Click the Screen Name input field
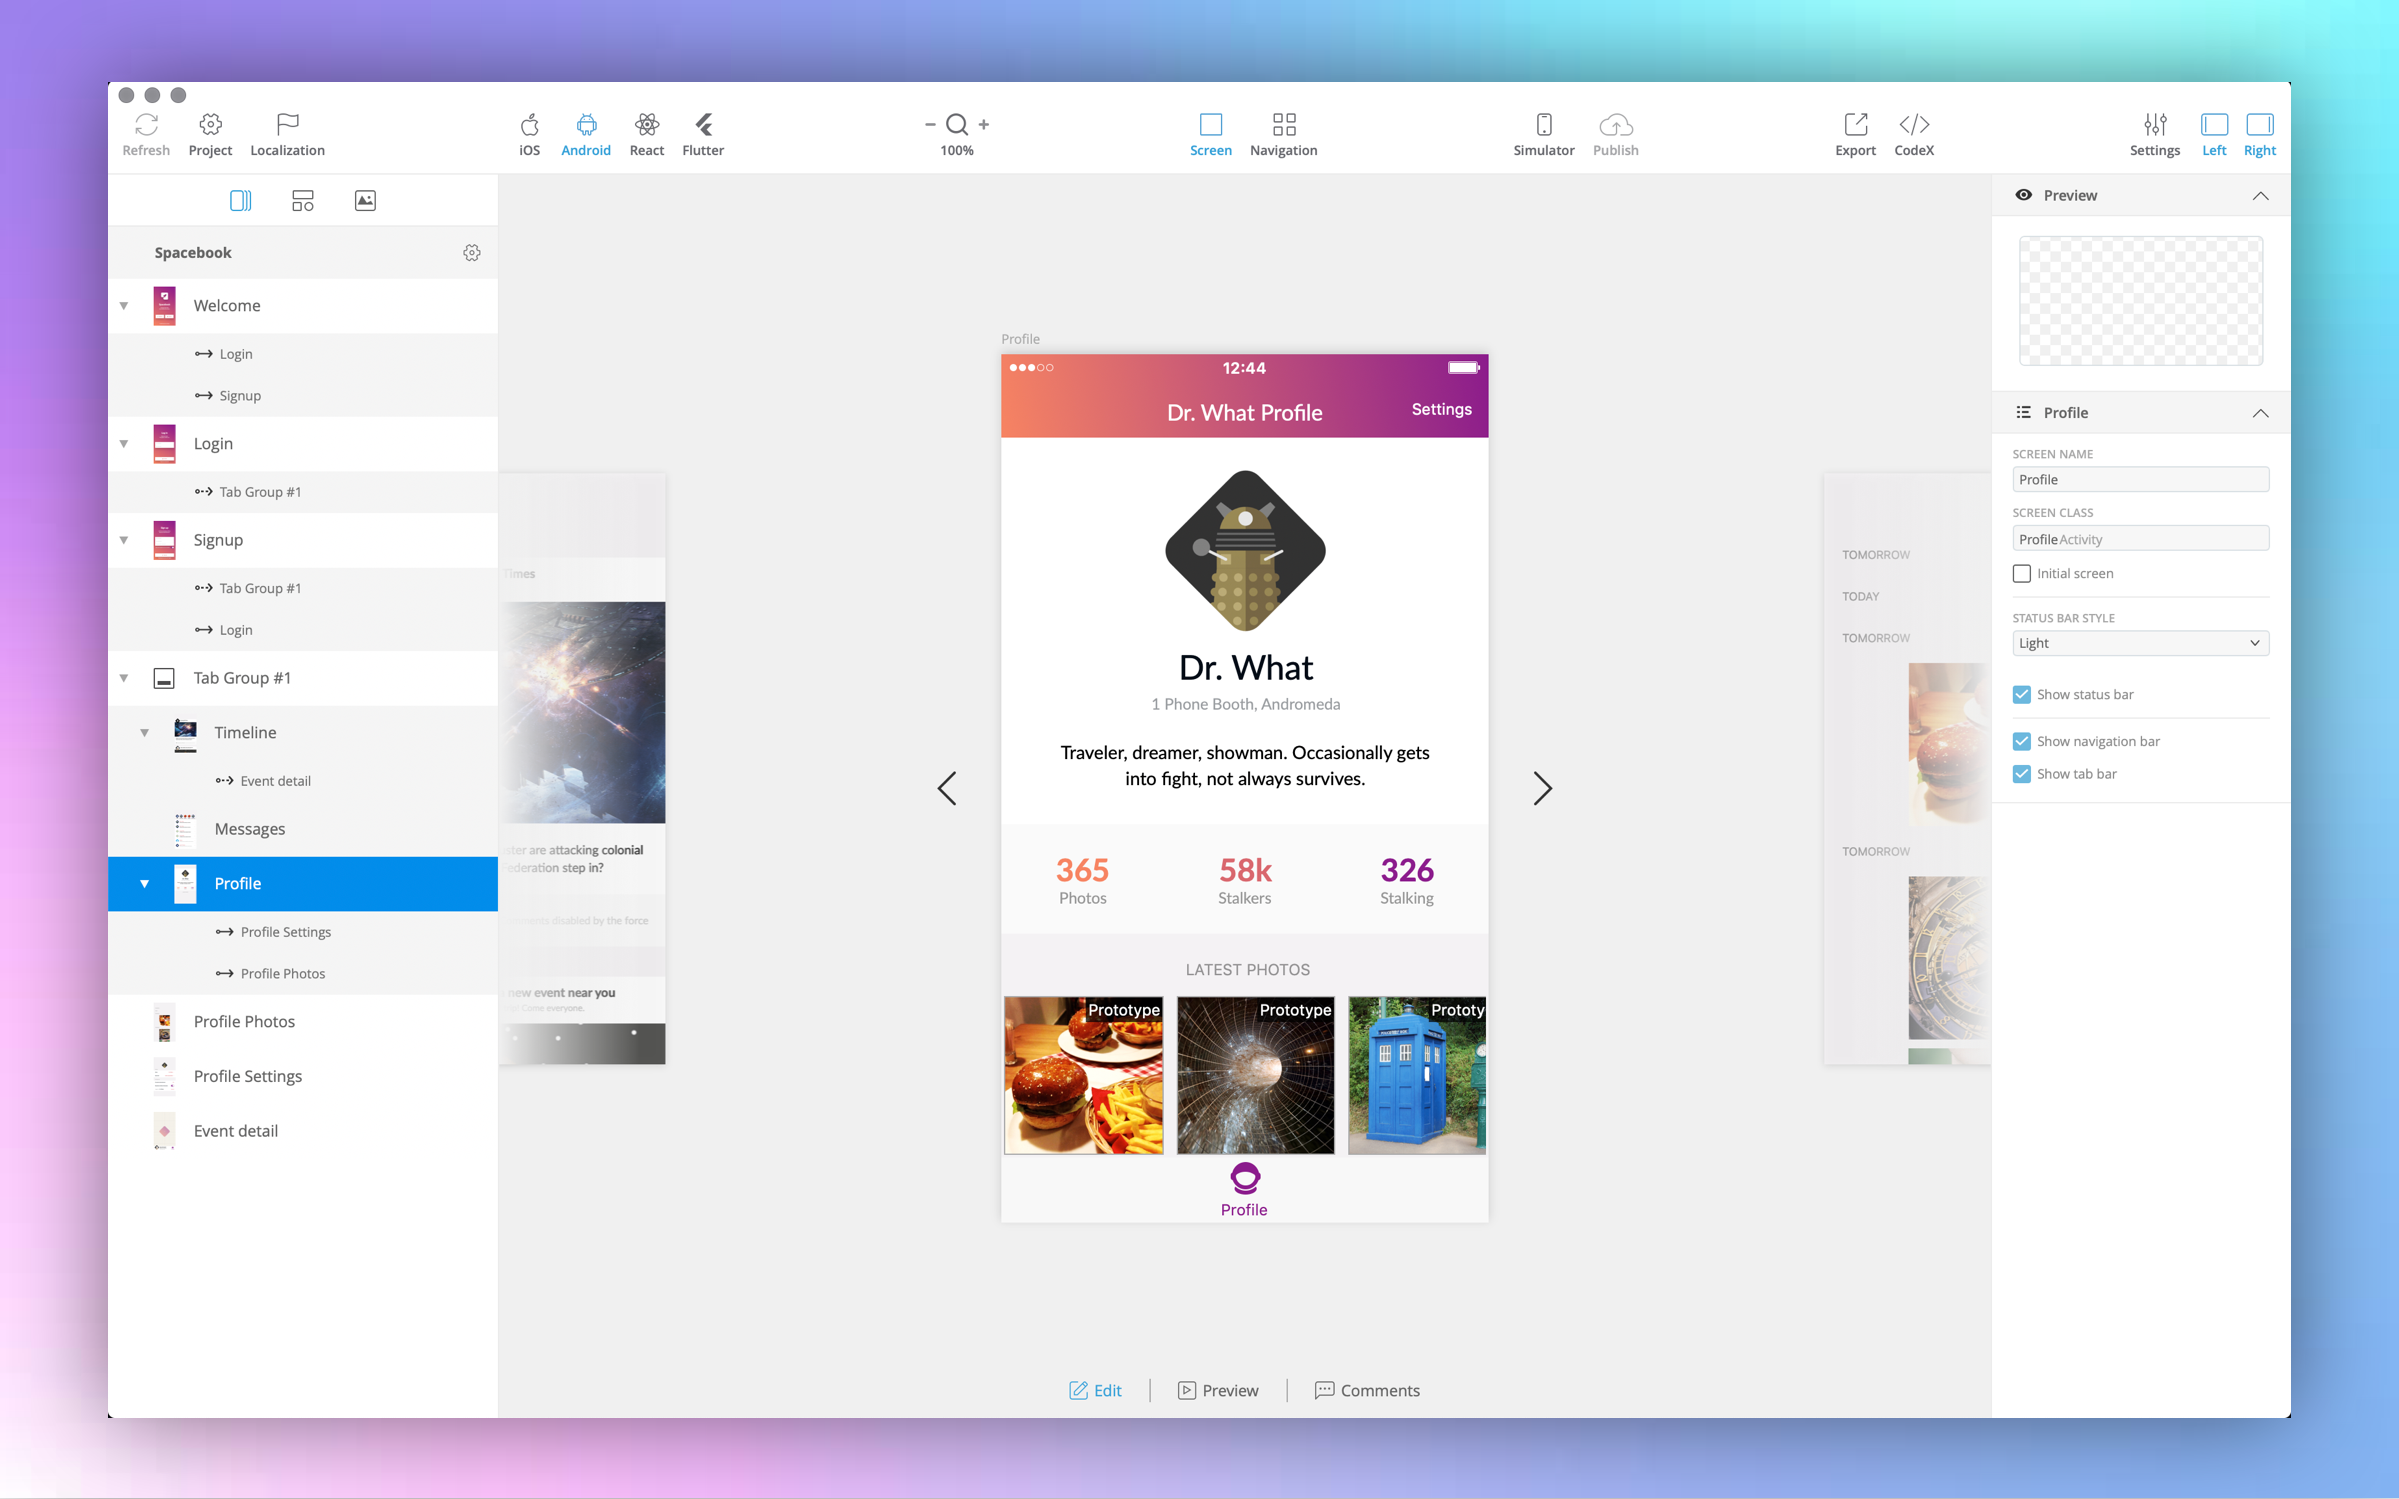2399x1499 pixels. pos(2140,480)
